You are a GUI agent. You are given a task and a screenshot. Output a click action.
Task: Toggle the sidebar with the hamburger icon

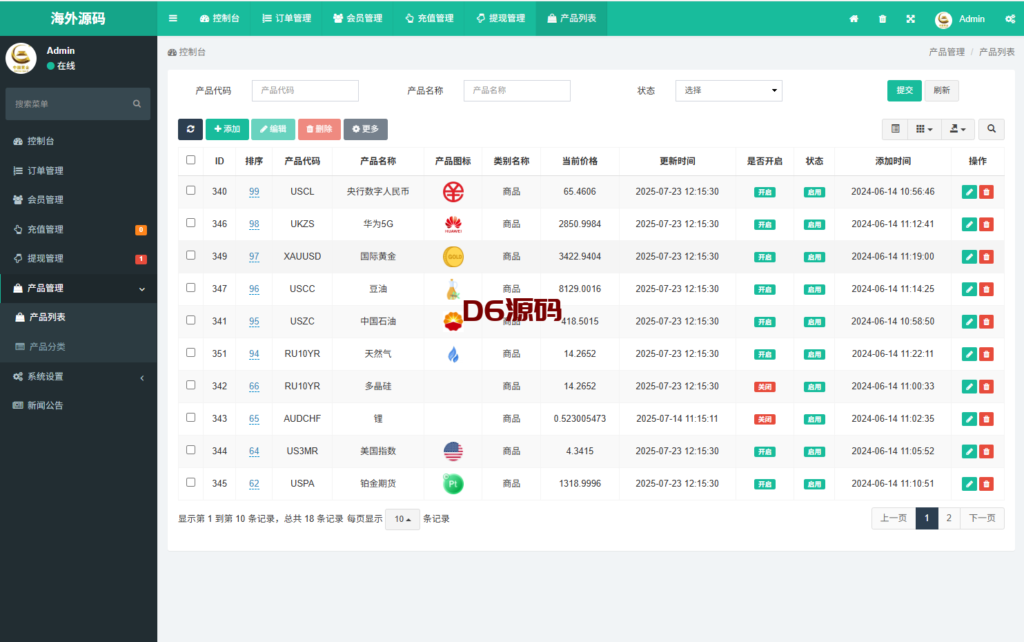pyautogui.click(x=173, y=18)
